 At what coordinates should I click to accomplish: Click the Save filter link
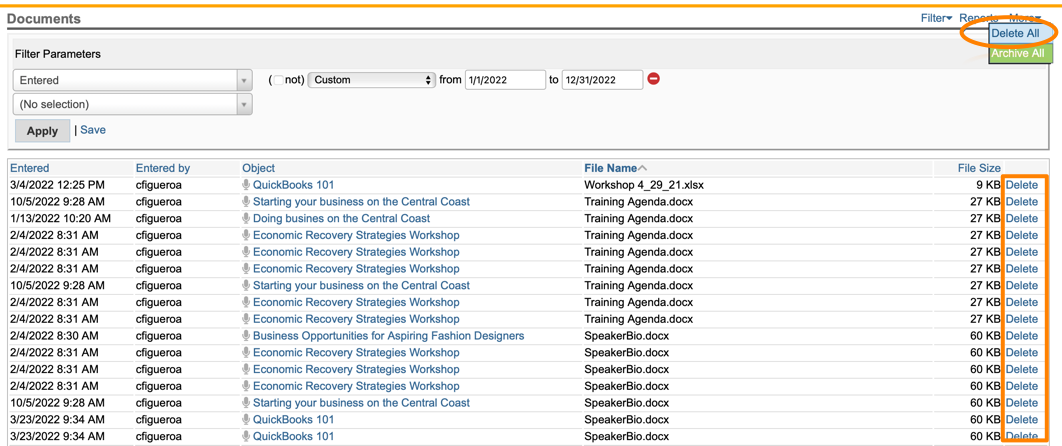93,130
